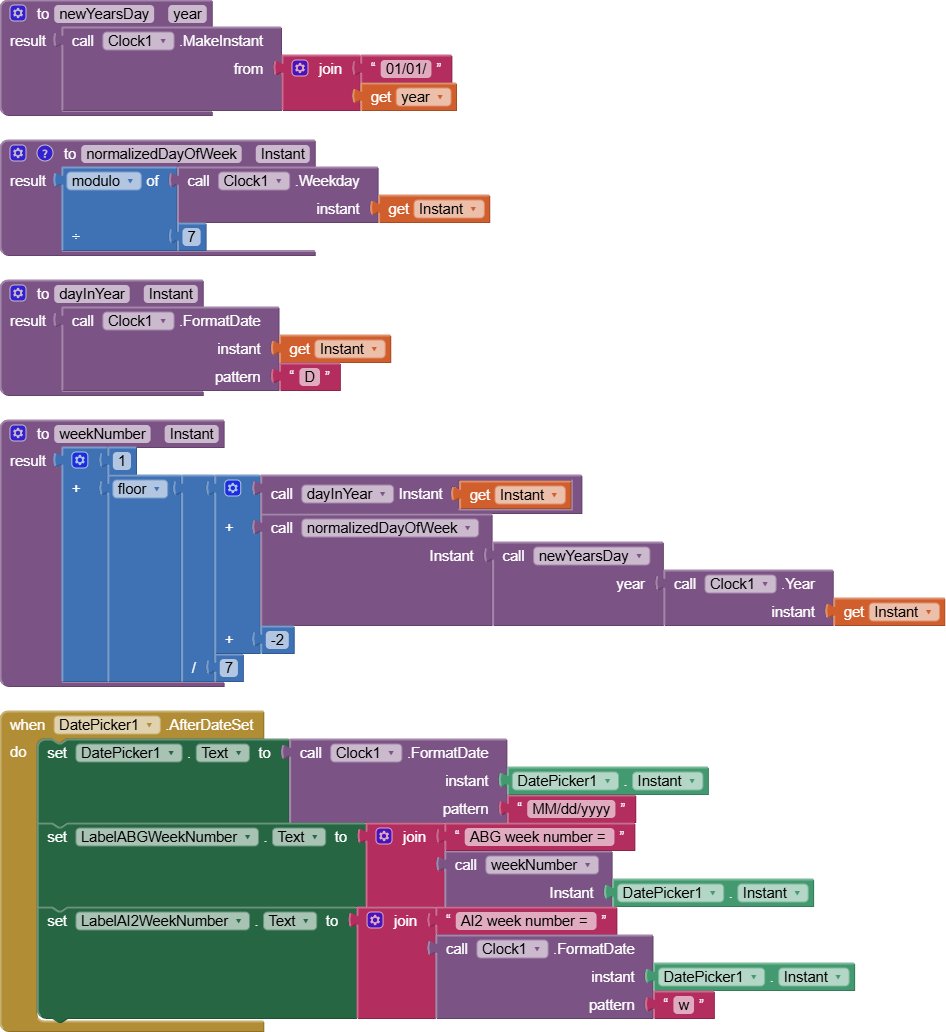Open the normalizedDayOfWeek call dropdown
The width and height of the screenshot is (946, 1032).
tap(389, 528)
